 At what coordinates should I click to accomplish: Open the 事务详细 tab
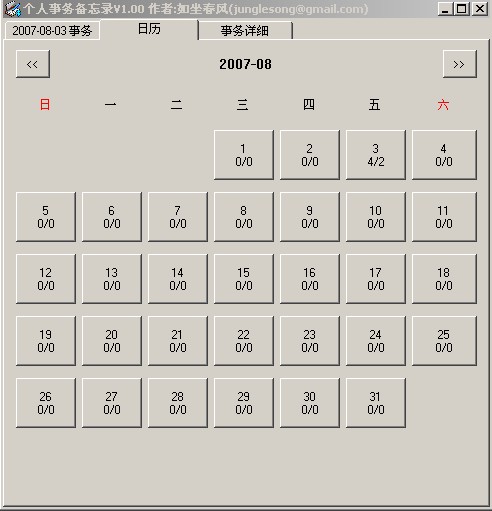[x=245, y=31]
